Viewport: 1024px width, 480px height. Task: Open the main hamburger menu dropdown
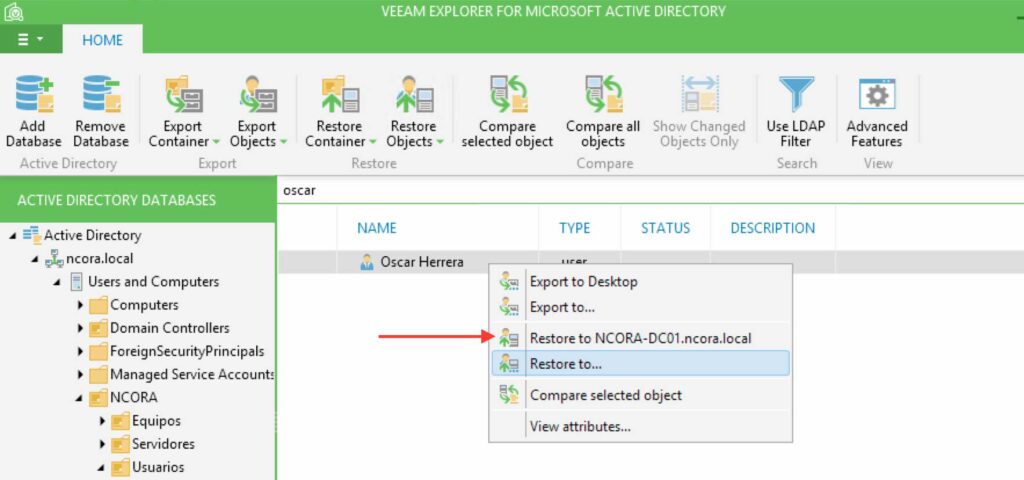(30, 39)
